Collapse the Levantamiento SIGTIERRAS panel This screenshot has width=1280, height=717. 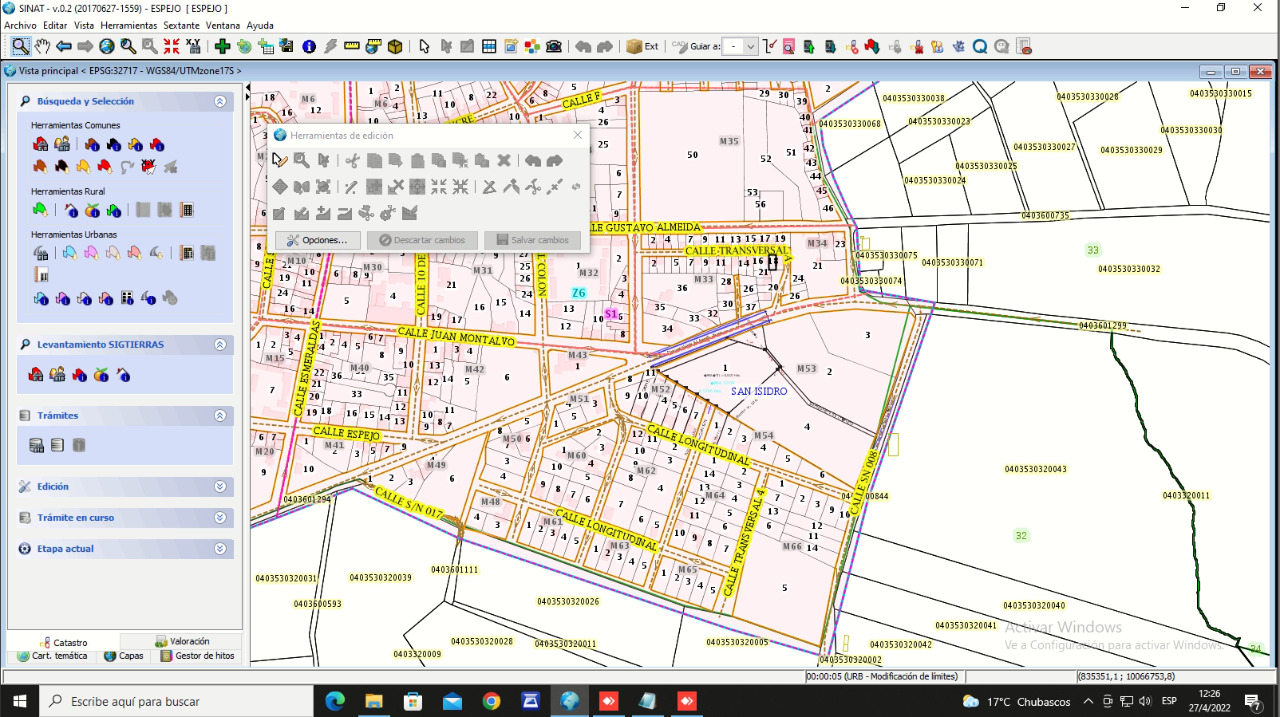click(x=220, y=344)
